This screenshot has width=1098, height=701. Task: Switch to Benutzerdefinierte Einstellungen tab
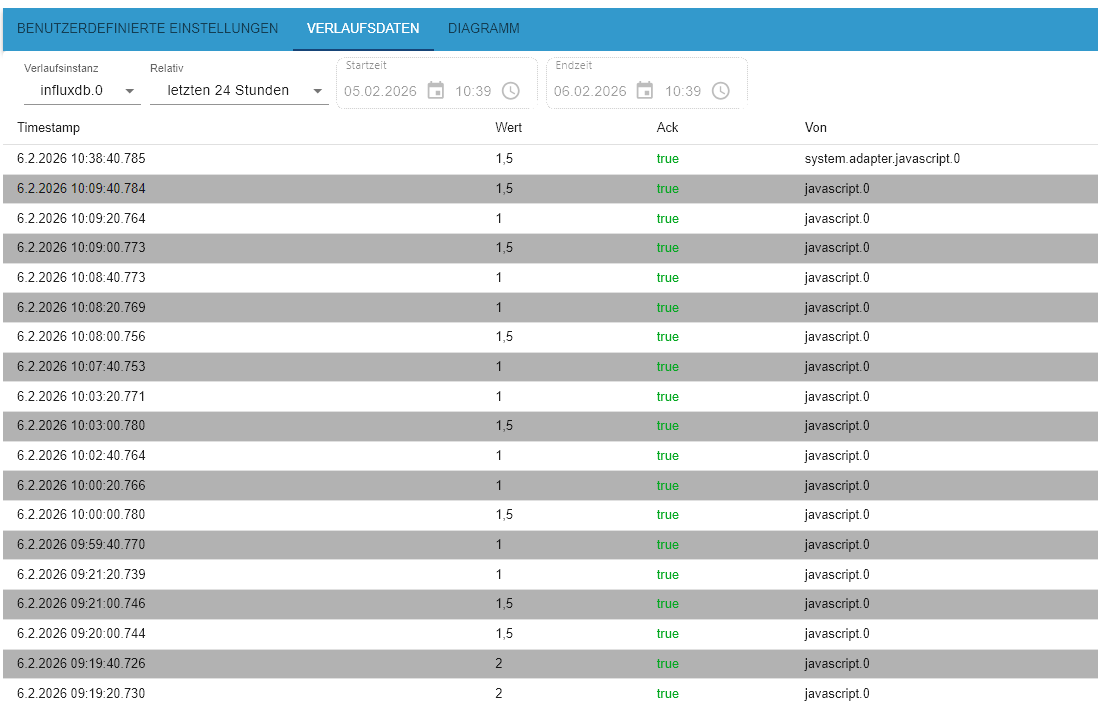click(147, 28)
